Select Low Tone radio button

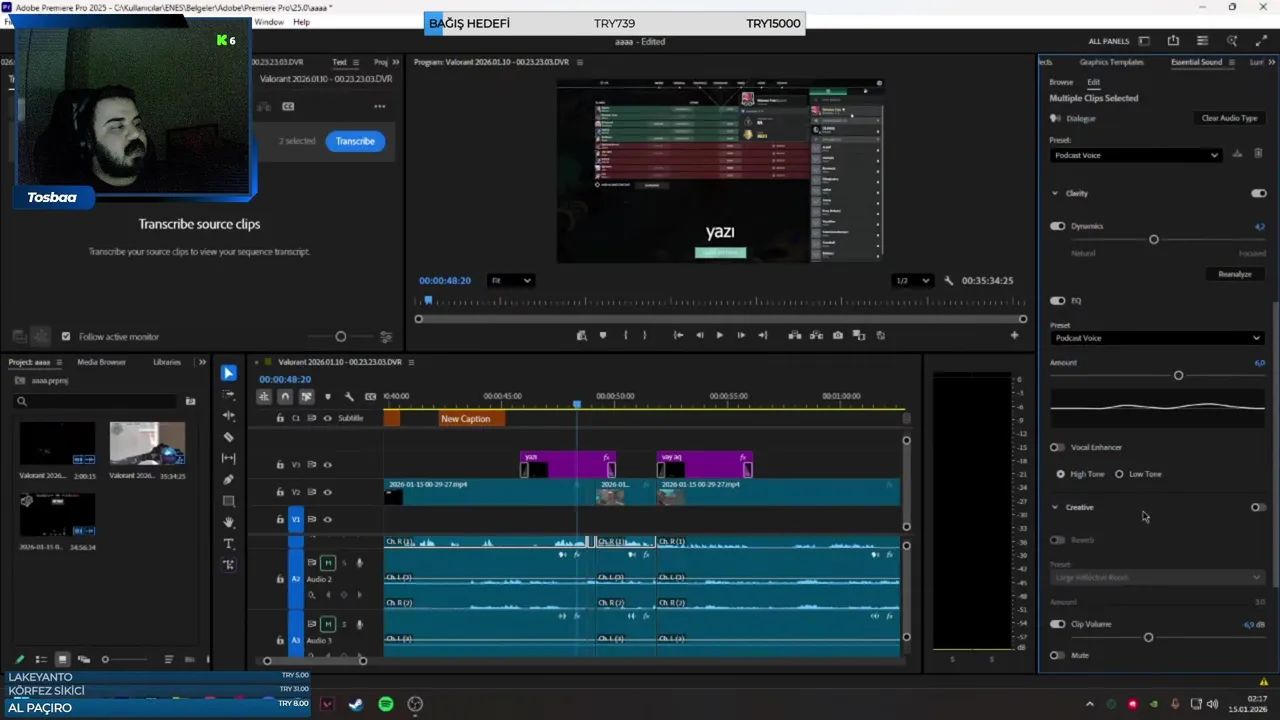(x=1119, y=474)
